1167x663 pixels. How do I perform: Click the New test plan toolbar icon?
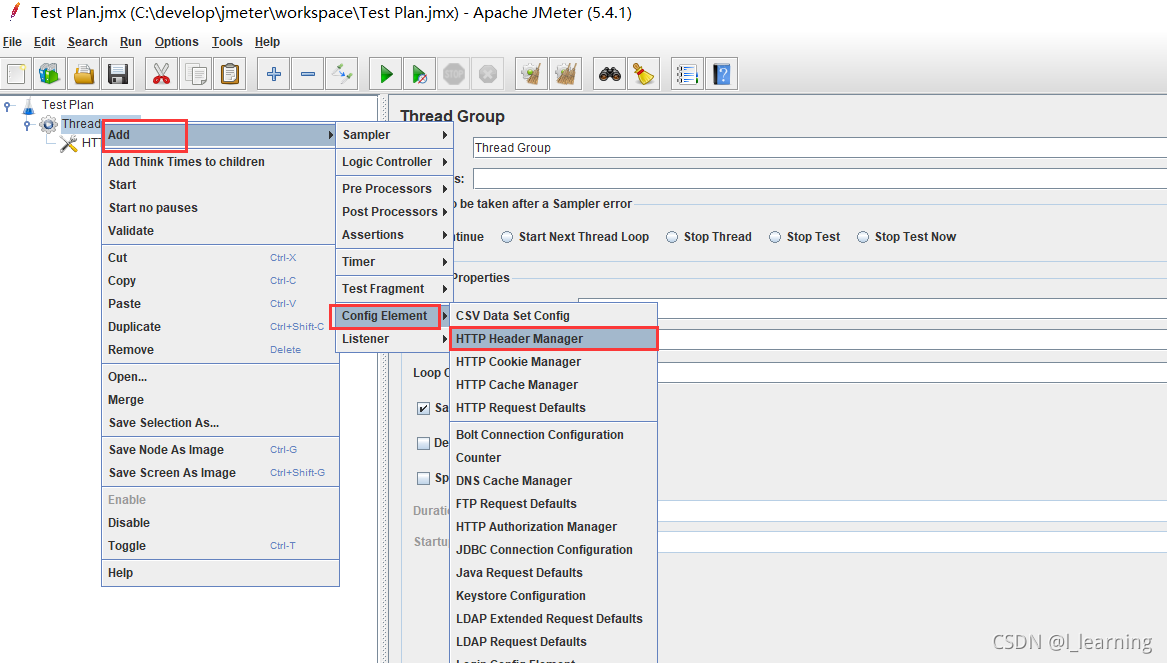click(16, 74)
